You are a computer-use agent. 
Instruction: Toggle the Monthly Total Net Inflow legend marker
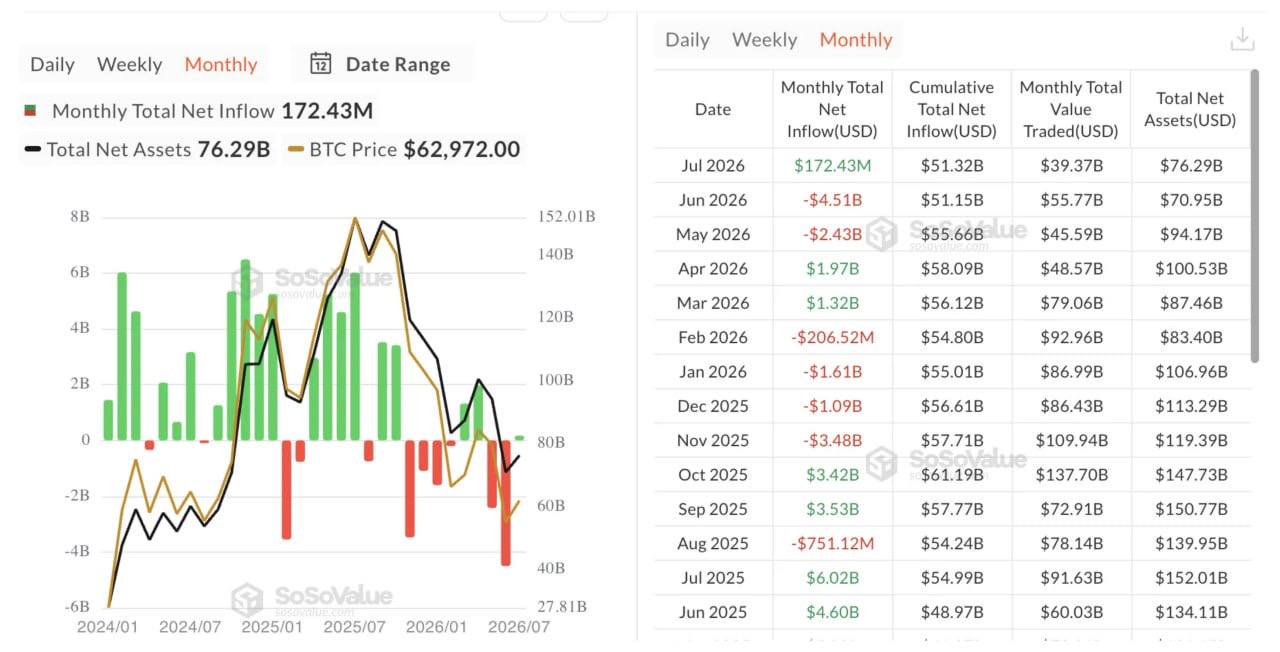coord(30,111)
